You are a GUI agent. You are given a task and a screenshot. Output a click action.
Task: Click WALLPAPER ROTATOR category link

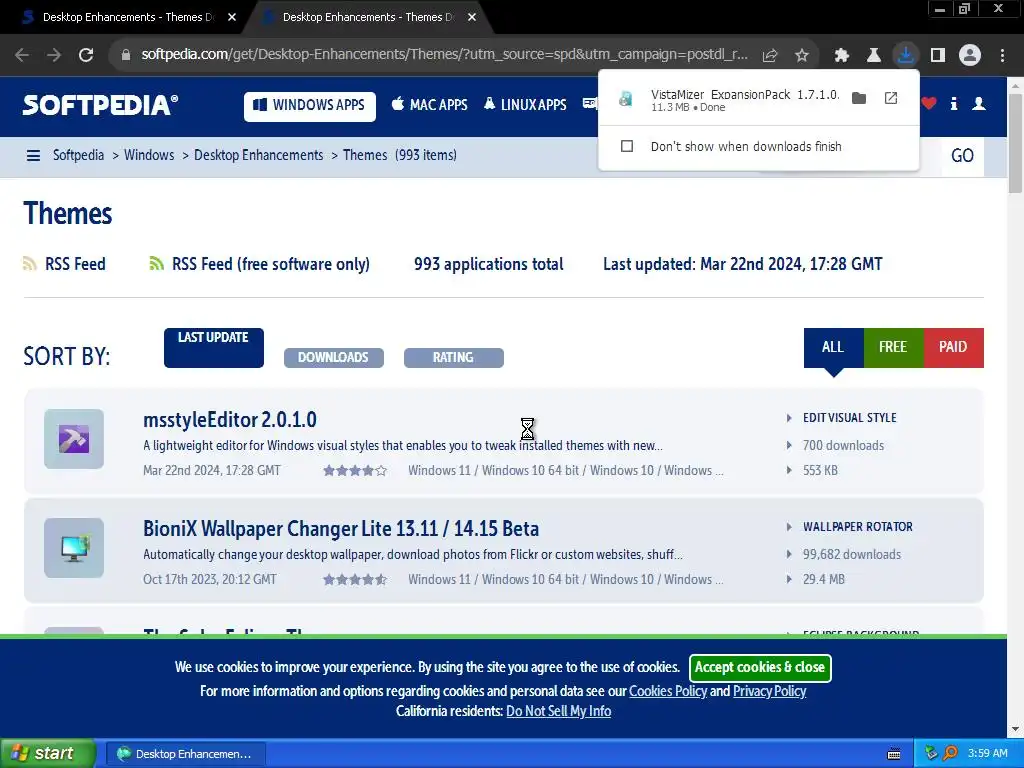click(858, 527)
